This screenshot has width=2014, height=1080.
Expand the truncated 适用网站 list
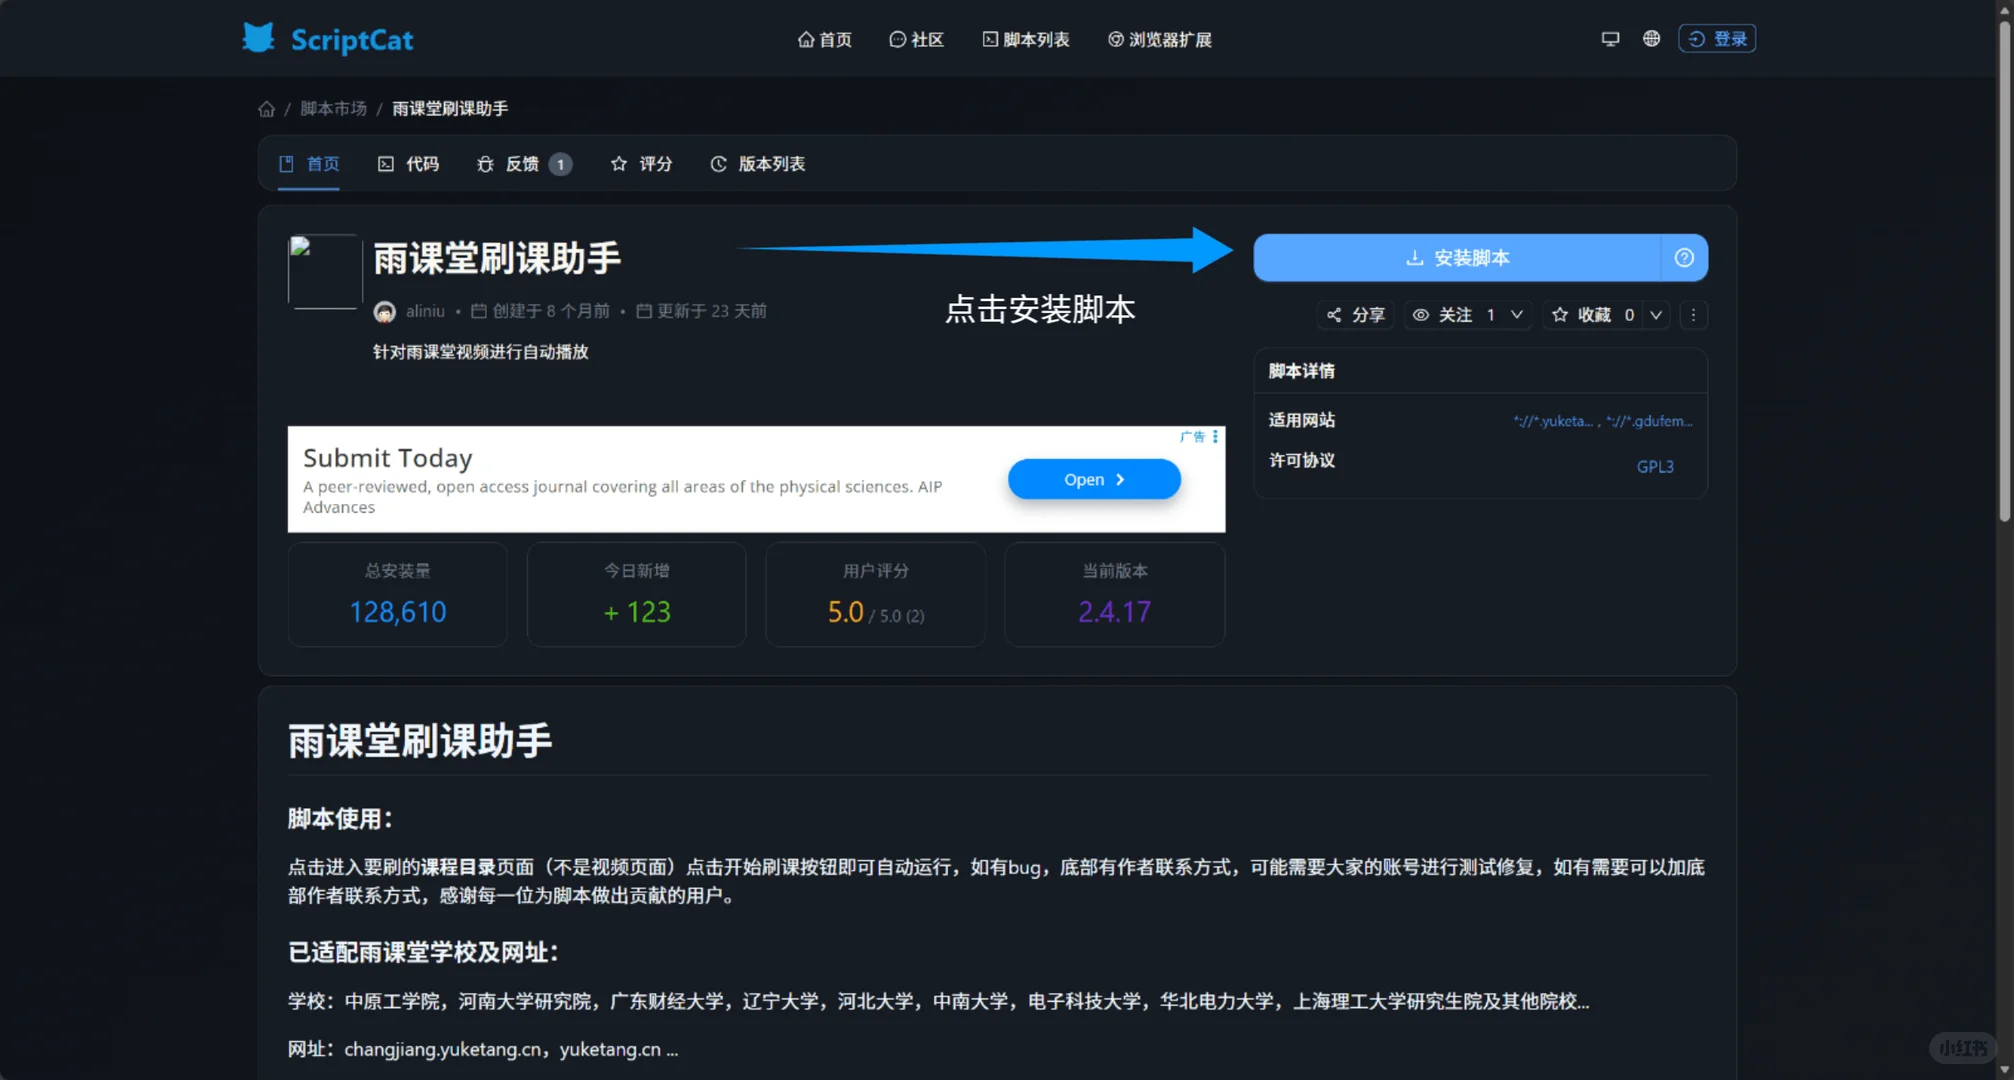coord(1600,420)
